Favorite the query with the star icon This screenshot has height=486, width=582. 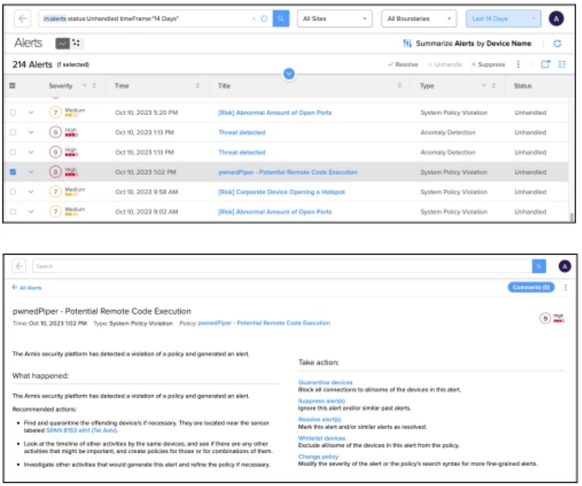[264, 19]
